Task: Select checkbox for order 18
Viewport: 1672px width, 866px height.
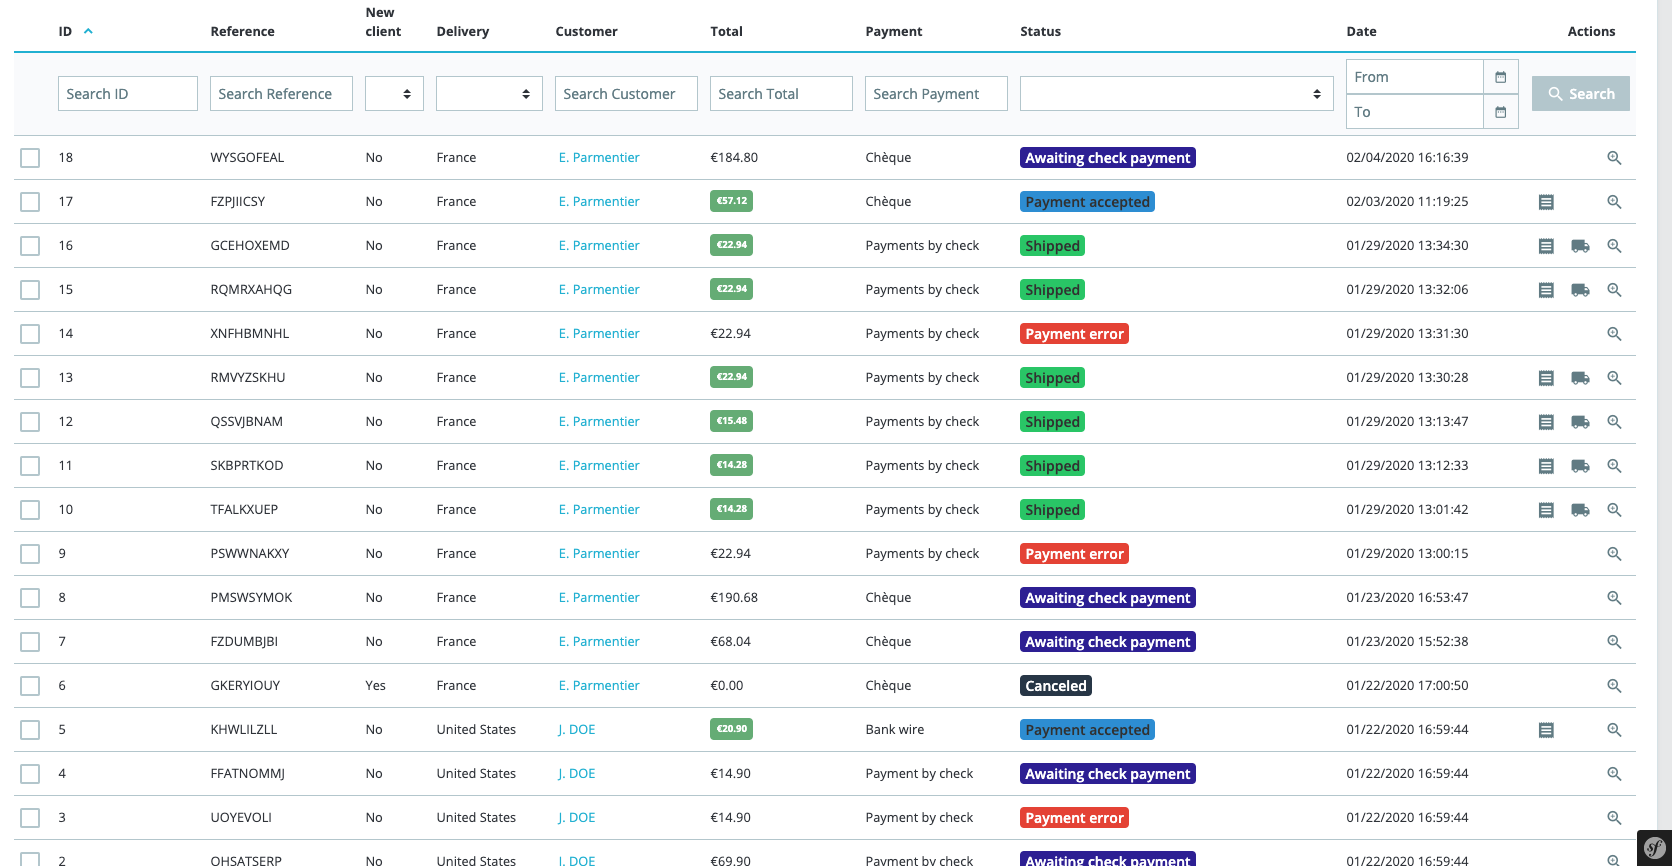Action: pos(30,158)
